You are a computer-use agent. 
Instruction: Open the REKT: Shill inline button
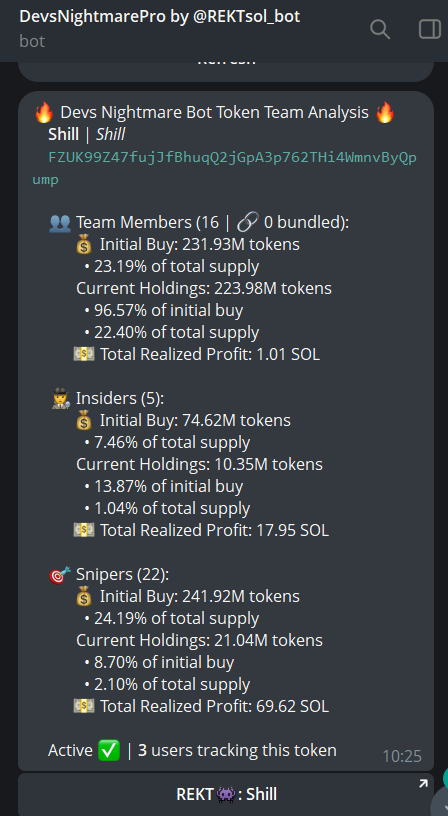[226, 794]
